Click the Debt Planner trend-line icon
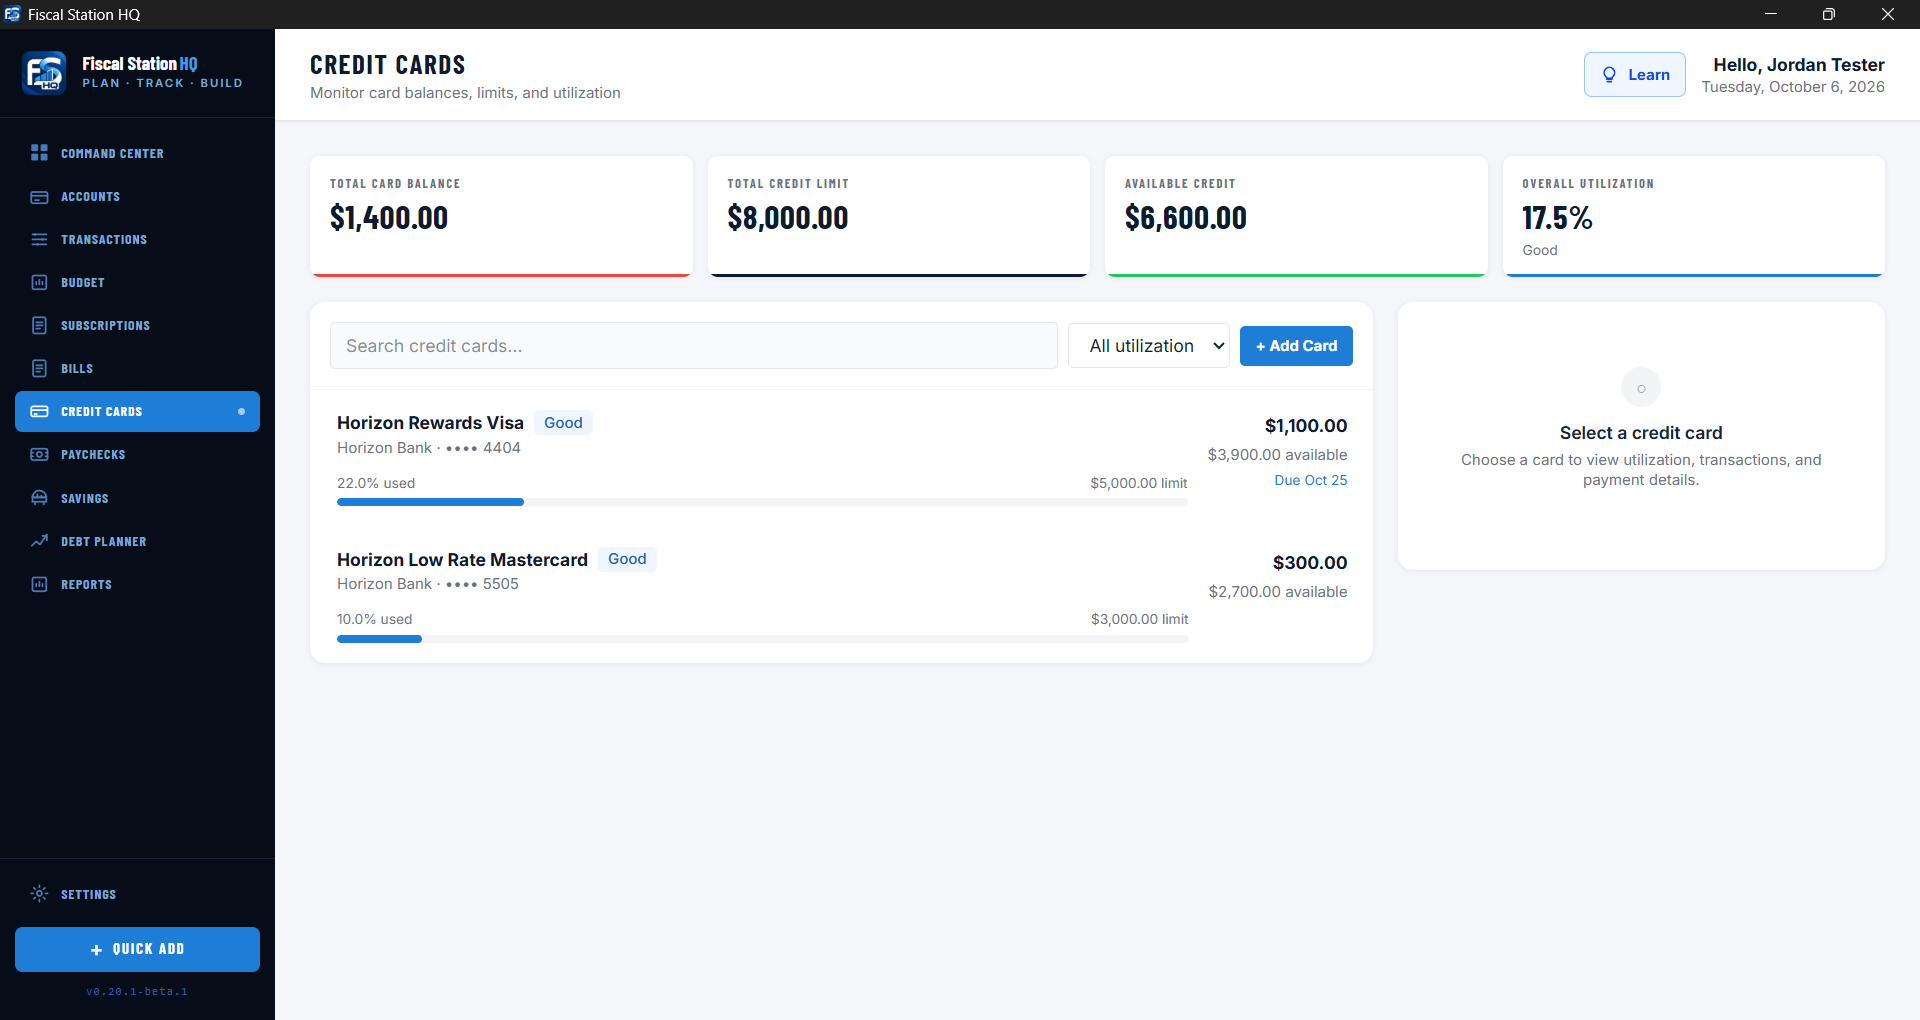The width and height of the screenshot is (1920, 1020). click(39, 541)
